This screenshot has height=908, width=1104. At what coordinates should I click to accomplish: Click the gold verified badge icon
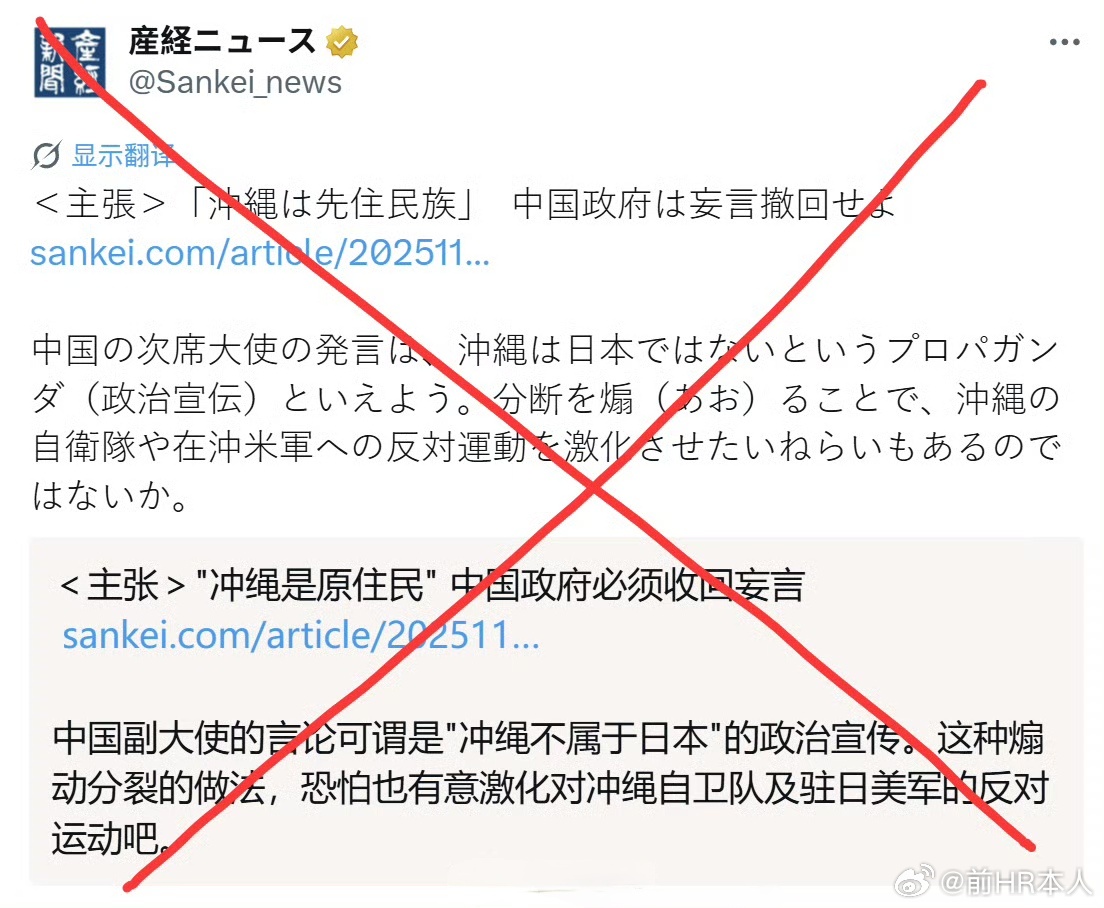(342, 42)
